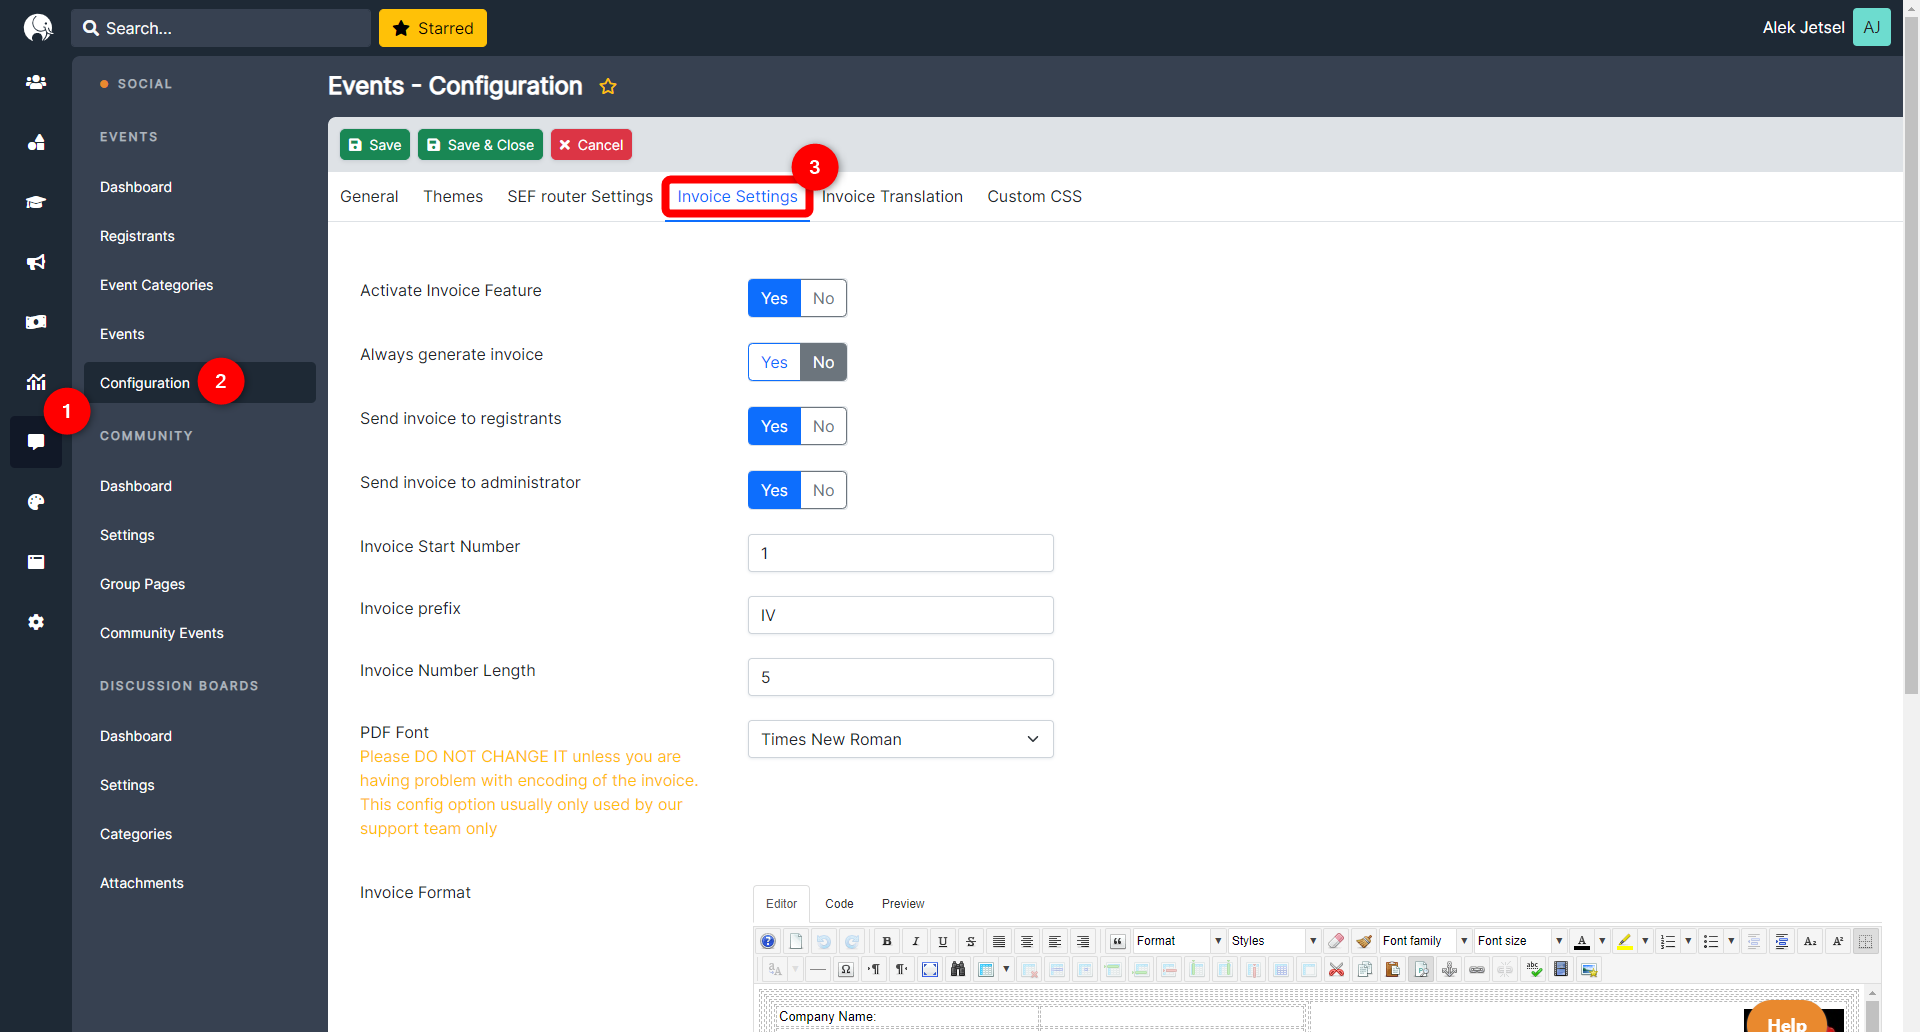Open Event Categories sidebar link
The image size is (1920, 1032).
(156, 285)
